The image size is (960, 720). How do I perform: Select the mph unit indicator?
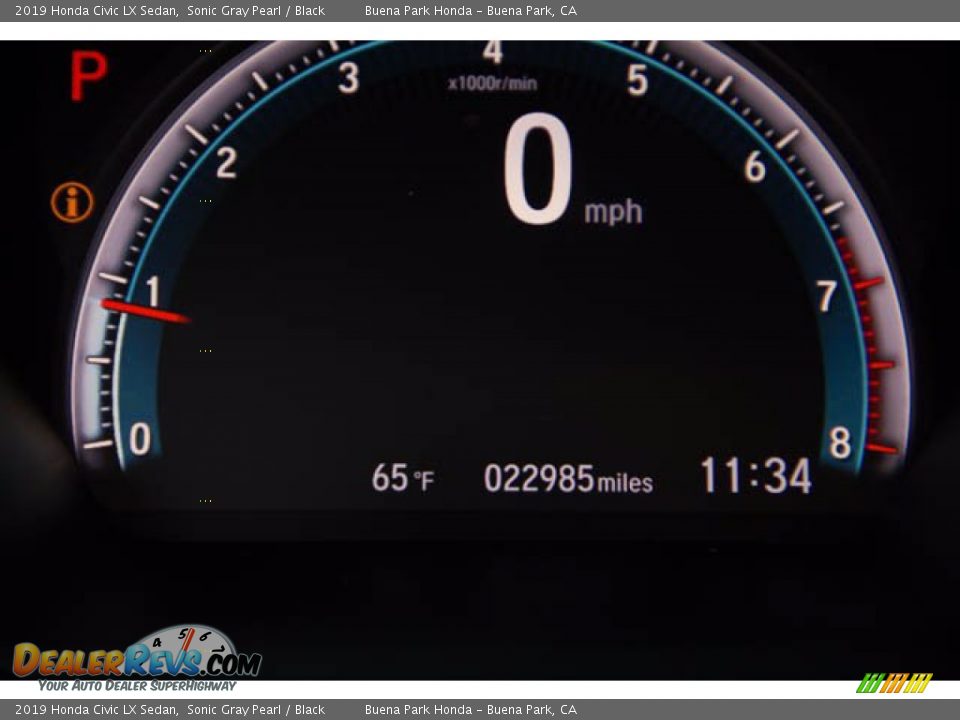pos(614,211)
